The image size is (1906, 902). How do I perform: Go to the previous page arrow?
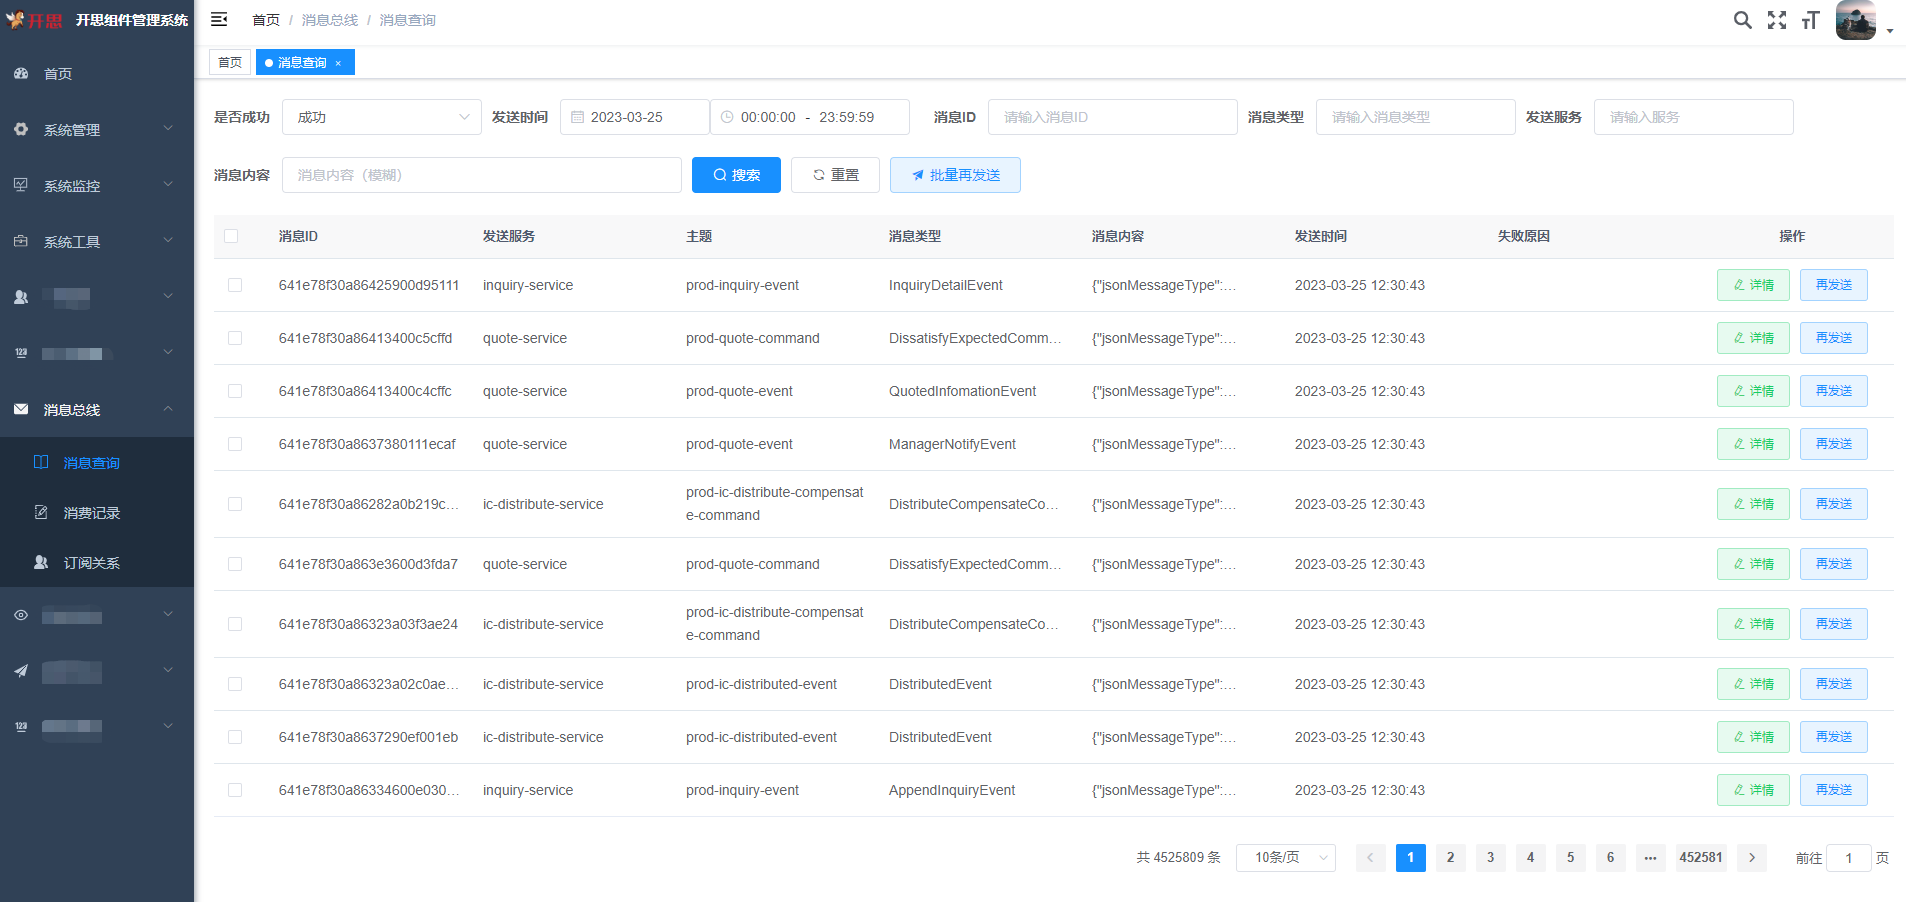(x=1371, y=858)
